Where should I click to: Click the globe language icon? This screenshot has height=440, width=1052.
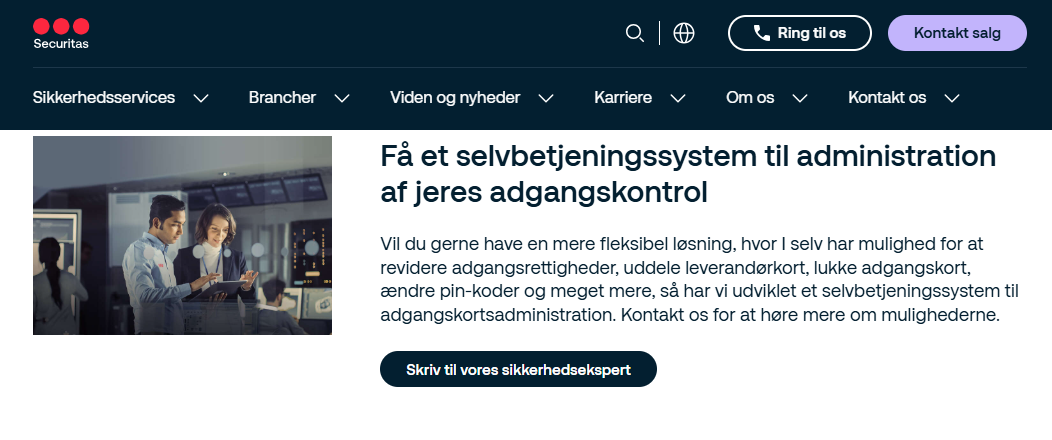[x=684, y=33]
